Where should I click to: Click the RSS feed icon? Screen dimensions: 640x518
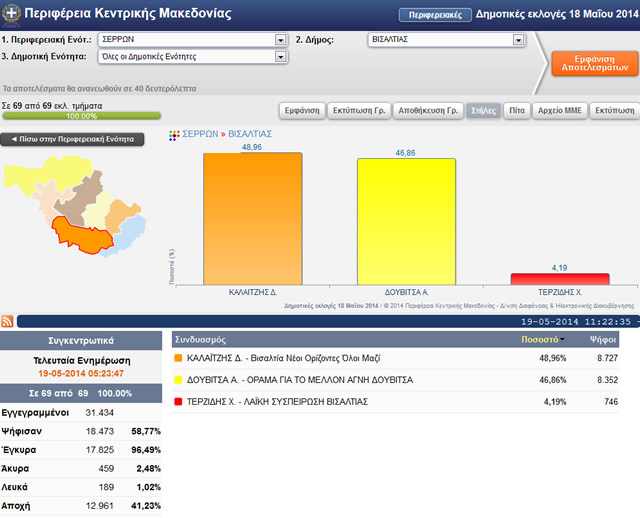8,321
